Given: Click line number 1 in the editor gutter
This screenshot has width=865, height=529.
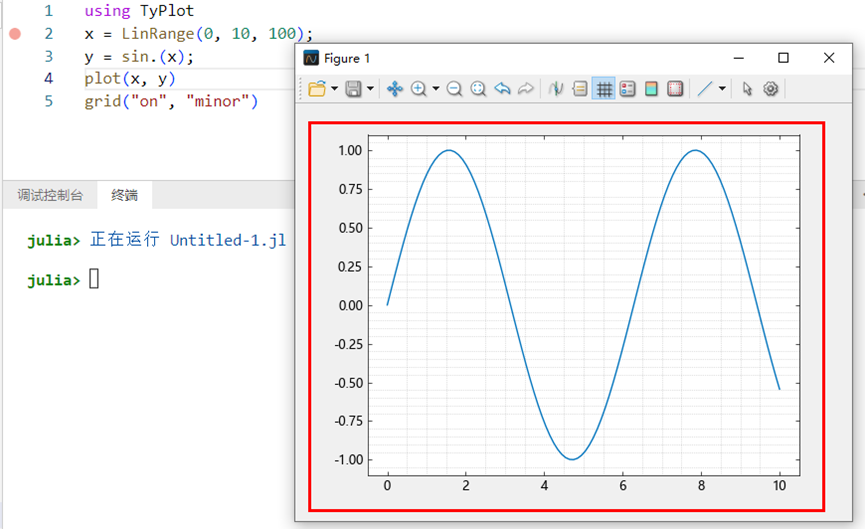Looking at the screenshot, I should click(49, 11).
